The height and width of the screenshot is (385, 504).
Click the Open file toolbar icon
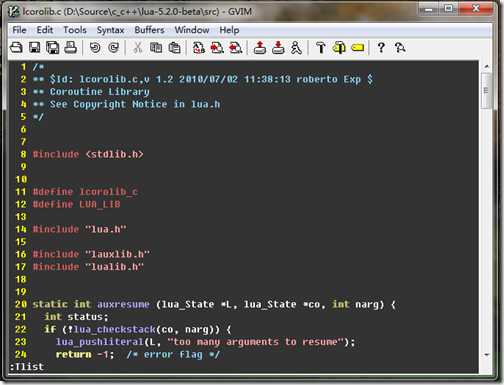pyautogui.click(x=16, y=48)
